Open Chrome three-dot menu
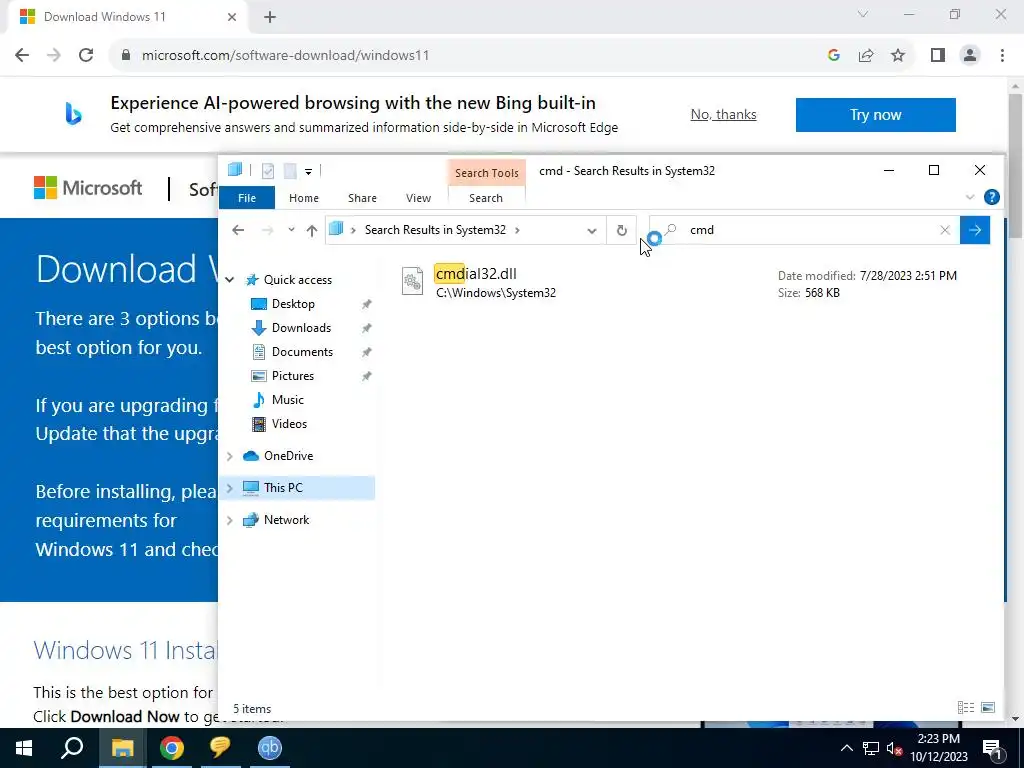This screenshot has height=768, width=1024. click(x=1002, y=56)
